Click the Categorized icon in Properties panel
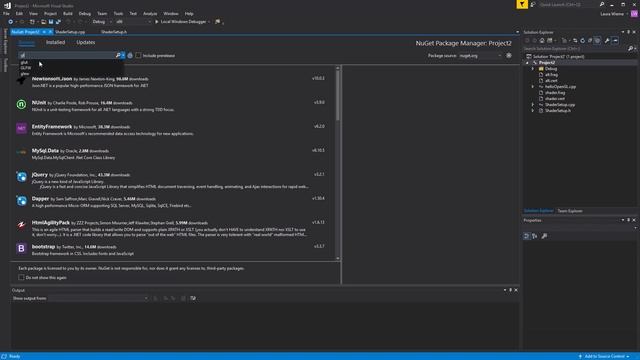Screen dimensions: 640x360 527,236
